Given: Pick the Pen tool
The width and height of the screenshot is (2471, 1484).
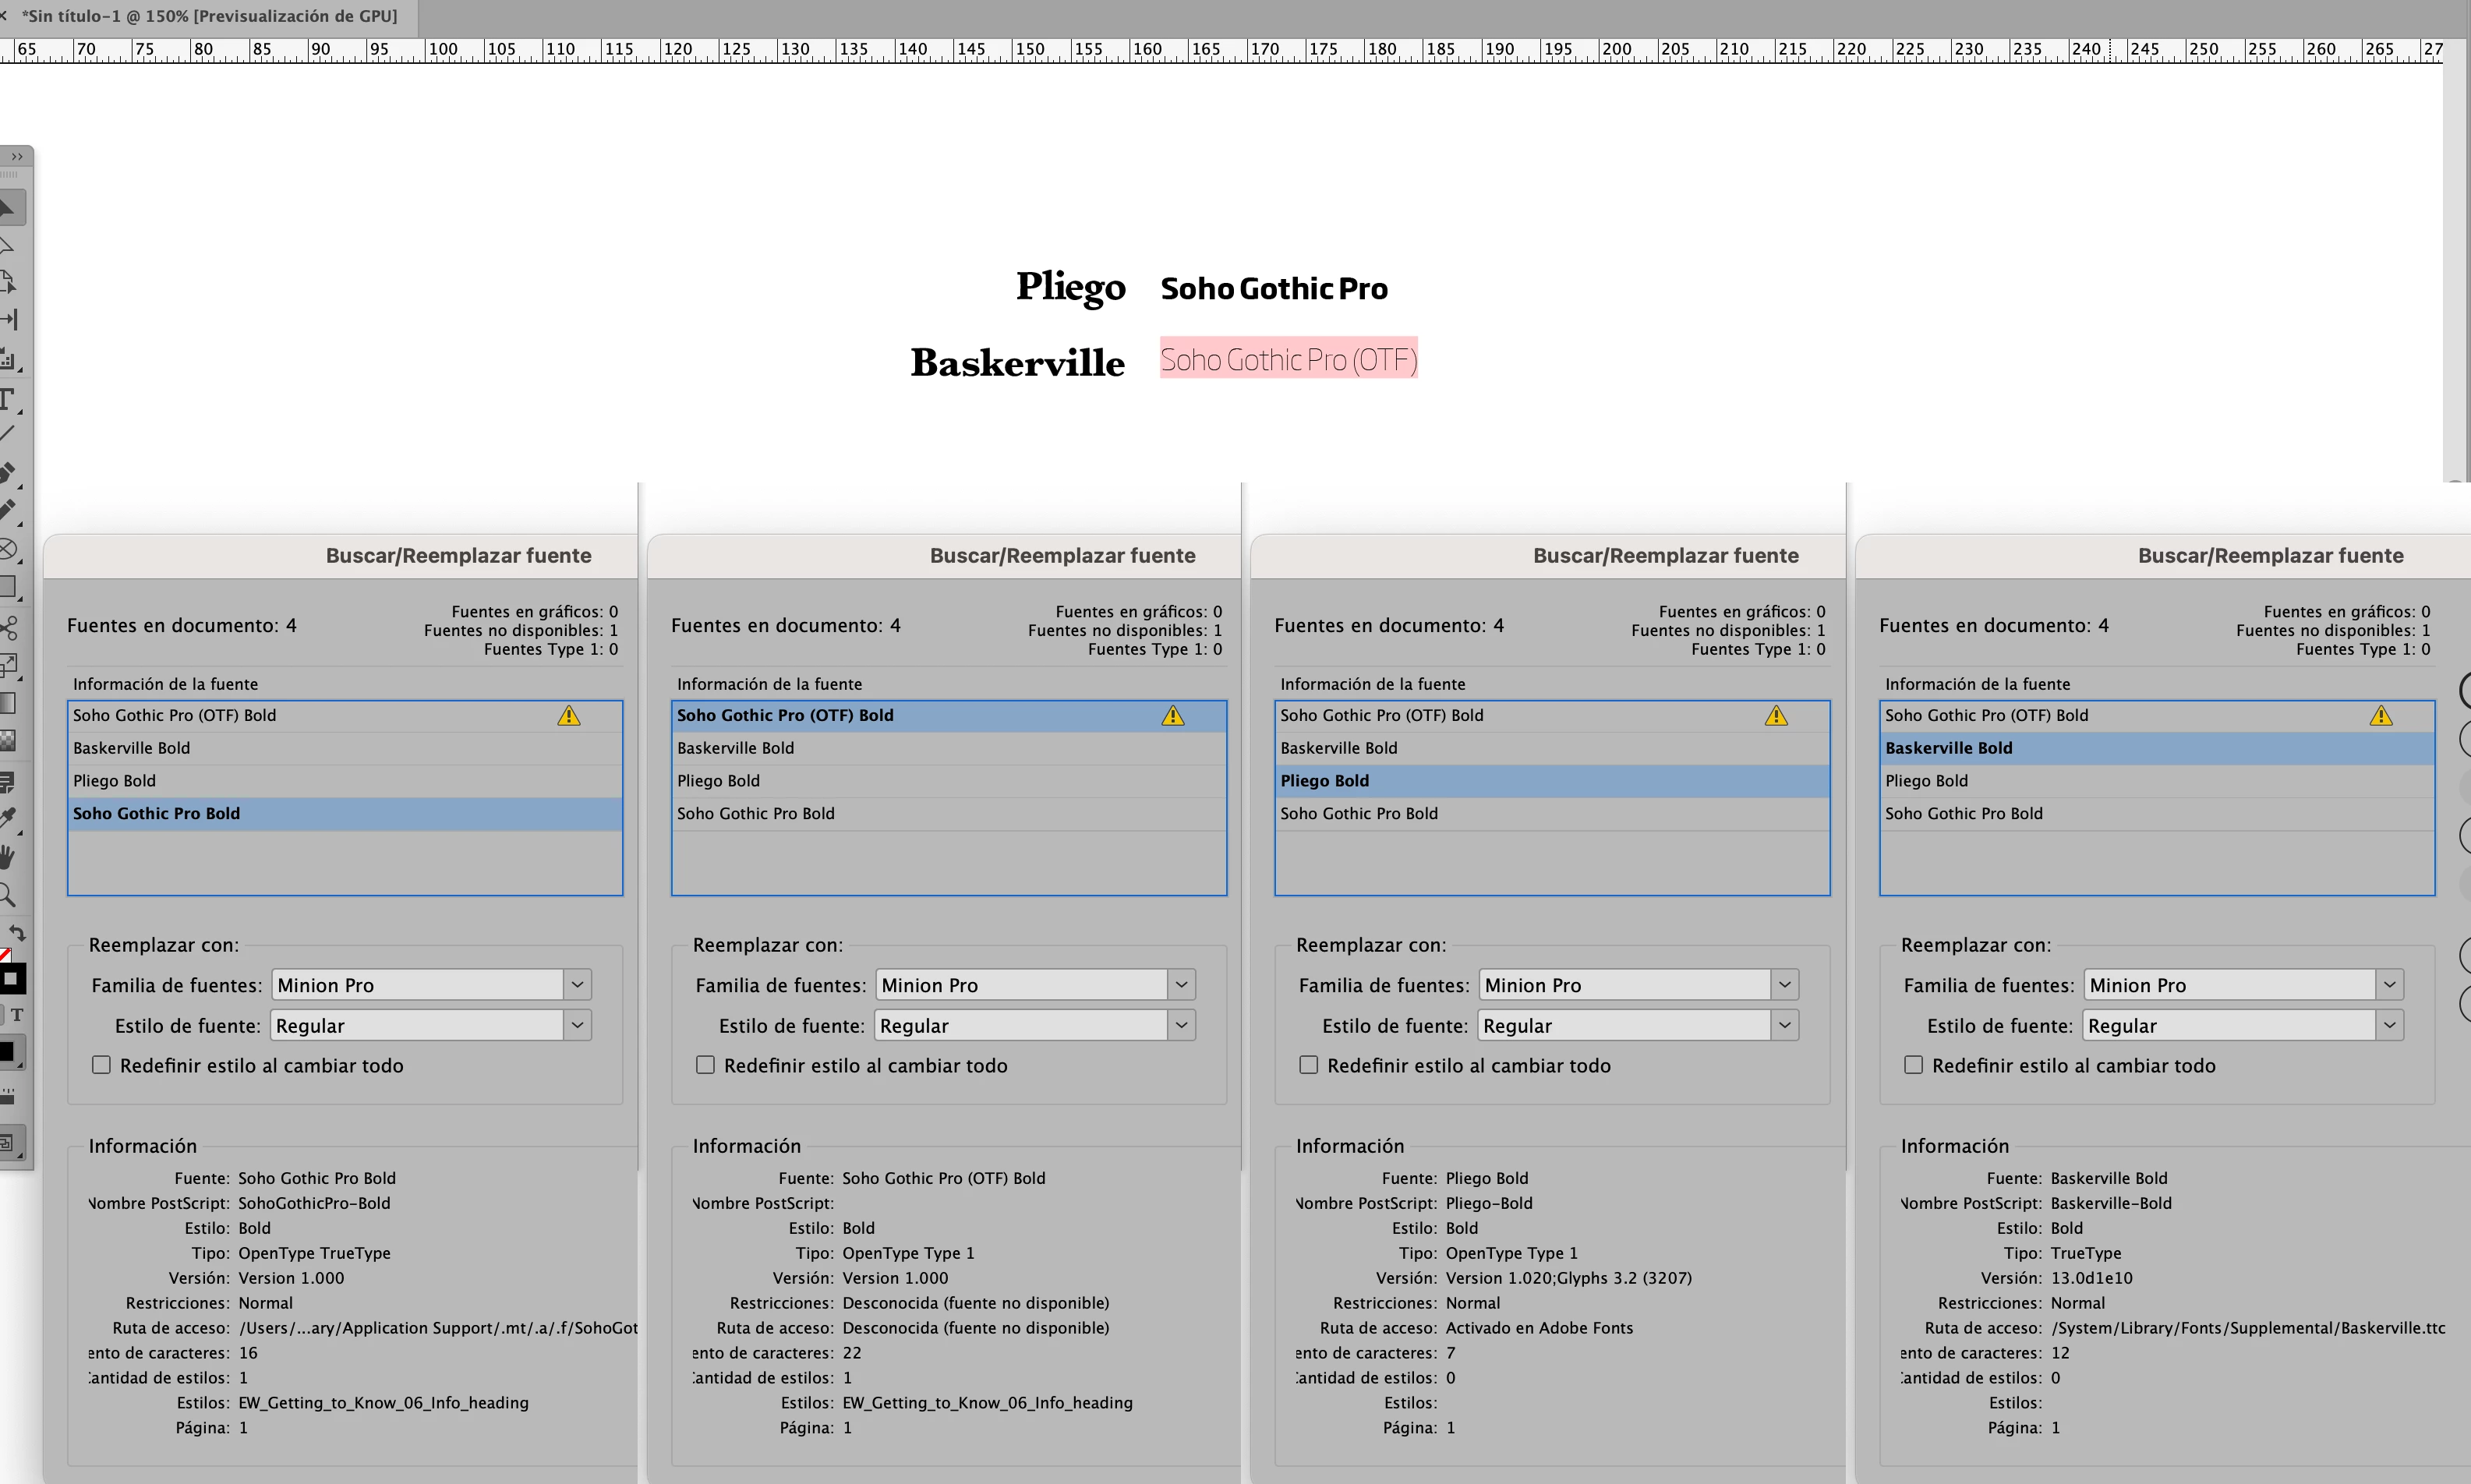Looking at the screenshot, I should pos(8,471).
